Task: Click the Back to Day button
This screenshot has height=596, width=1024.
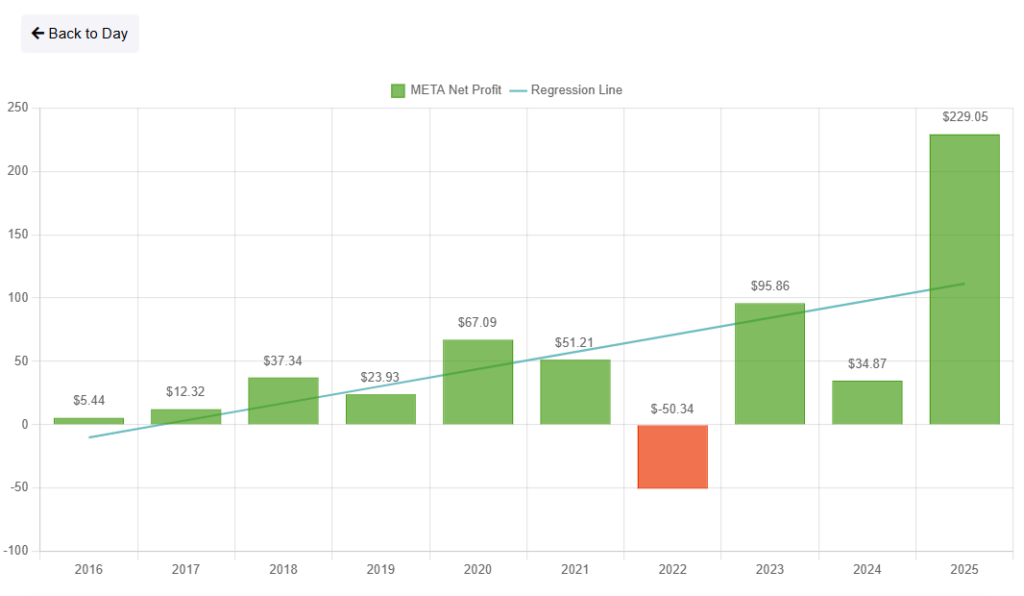Action: [x=80, y=33]
